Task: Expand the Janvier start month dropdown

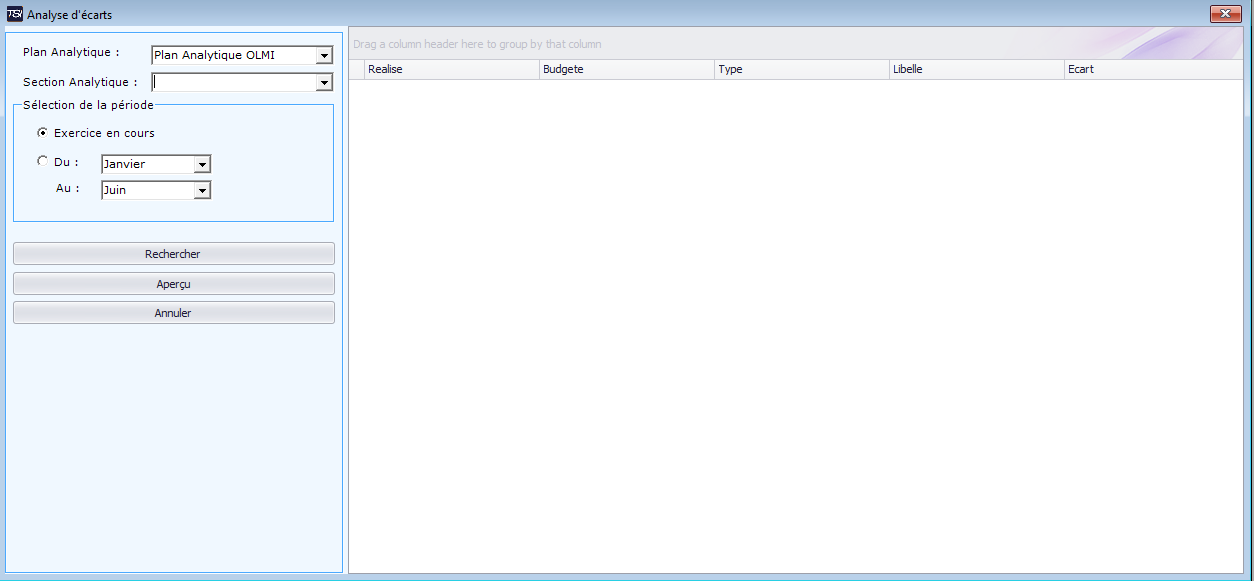Action: point(202,164)
